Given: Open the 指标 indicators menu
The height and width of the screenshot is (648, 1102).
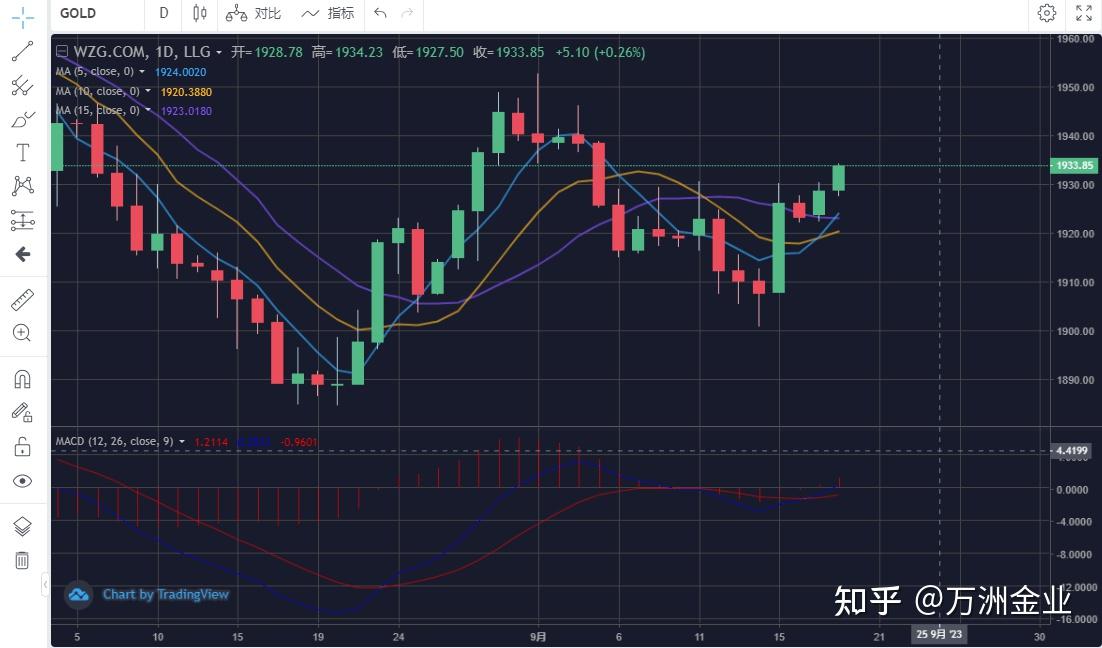Looking at the screenshot, I should click(328, 13).
